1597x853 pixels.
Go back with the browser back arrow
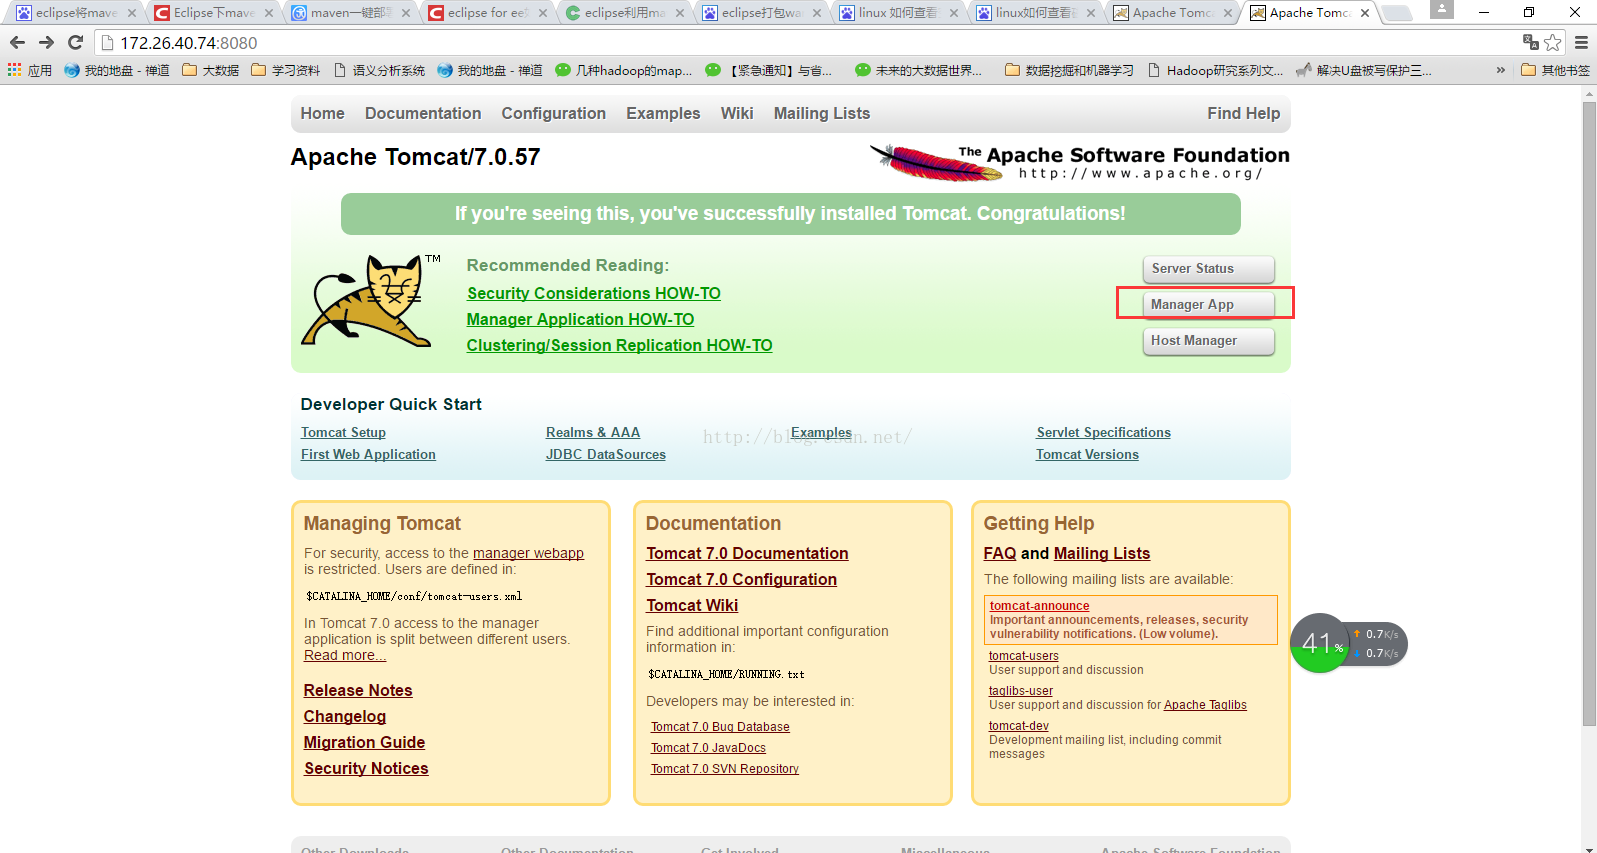(17, 43)
